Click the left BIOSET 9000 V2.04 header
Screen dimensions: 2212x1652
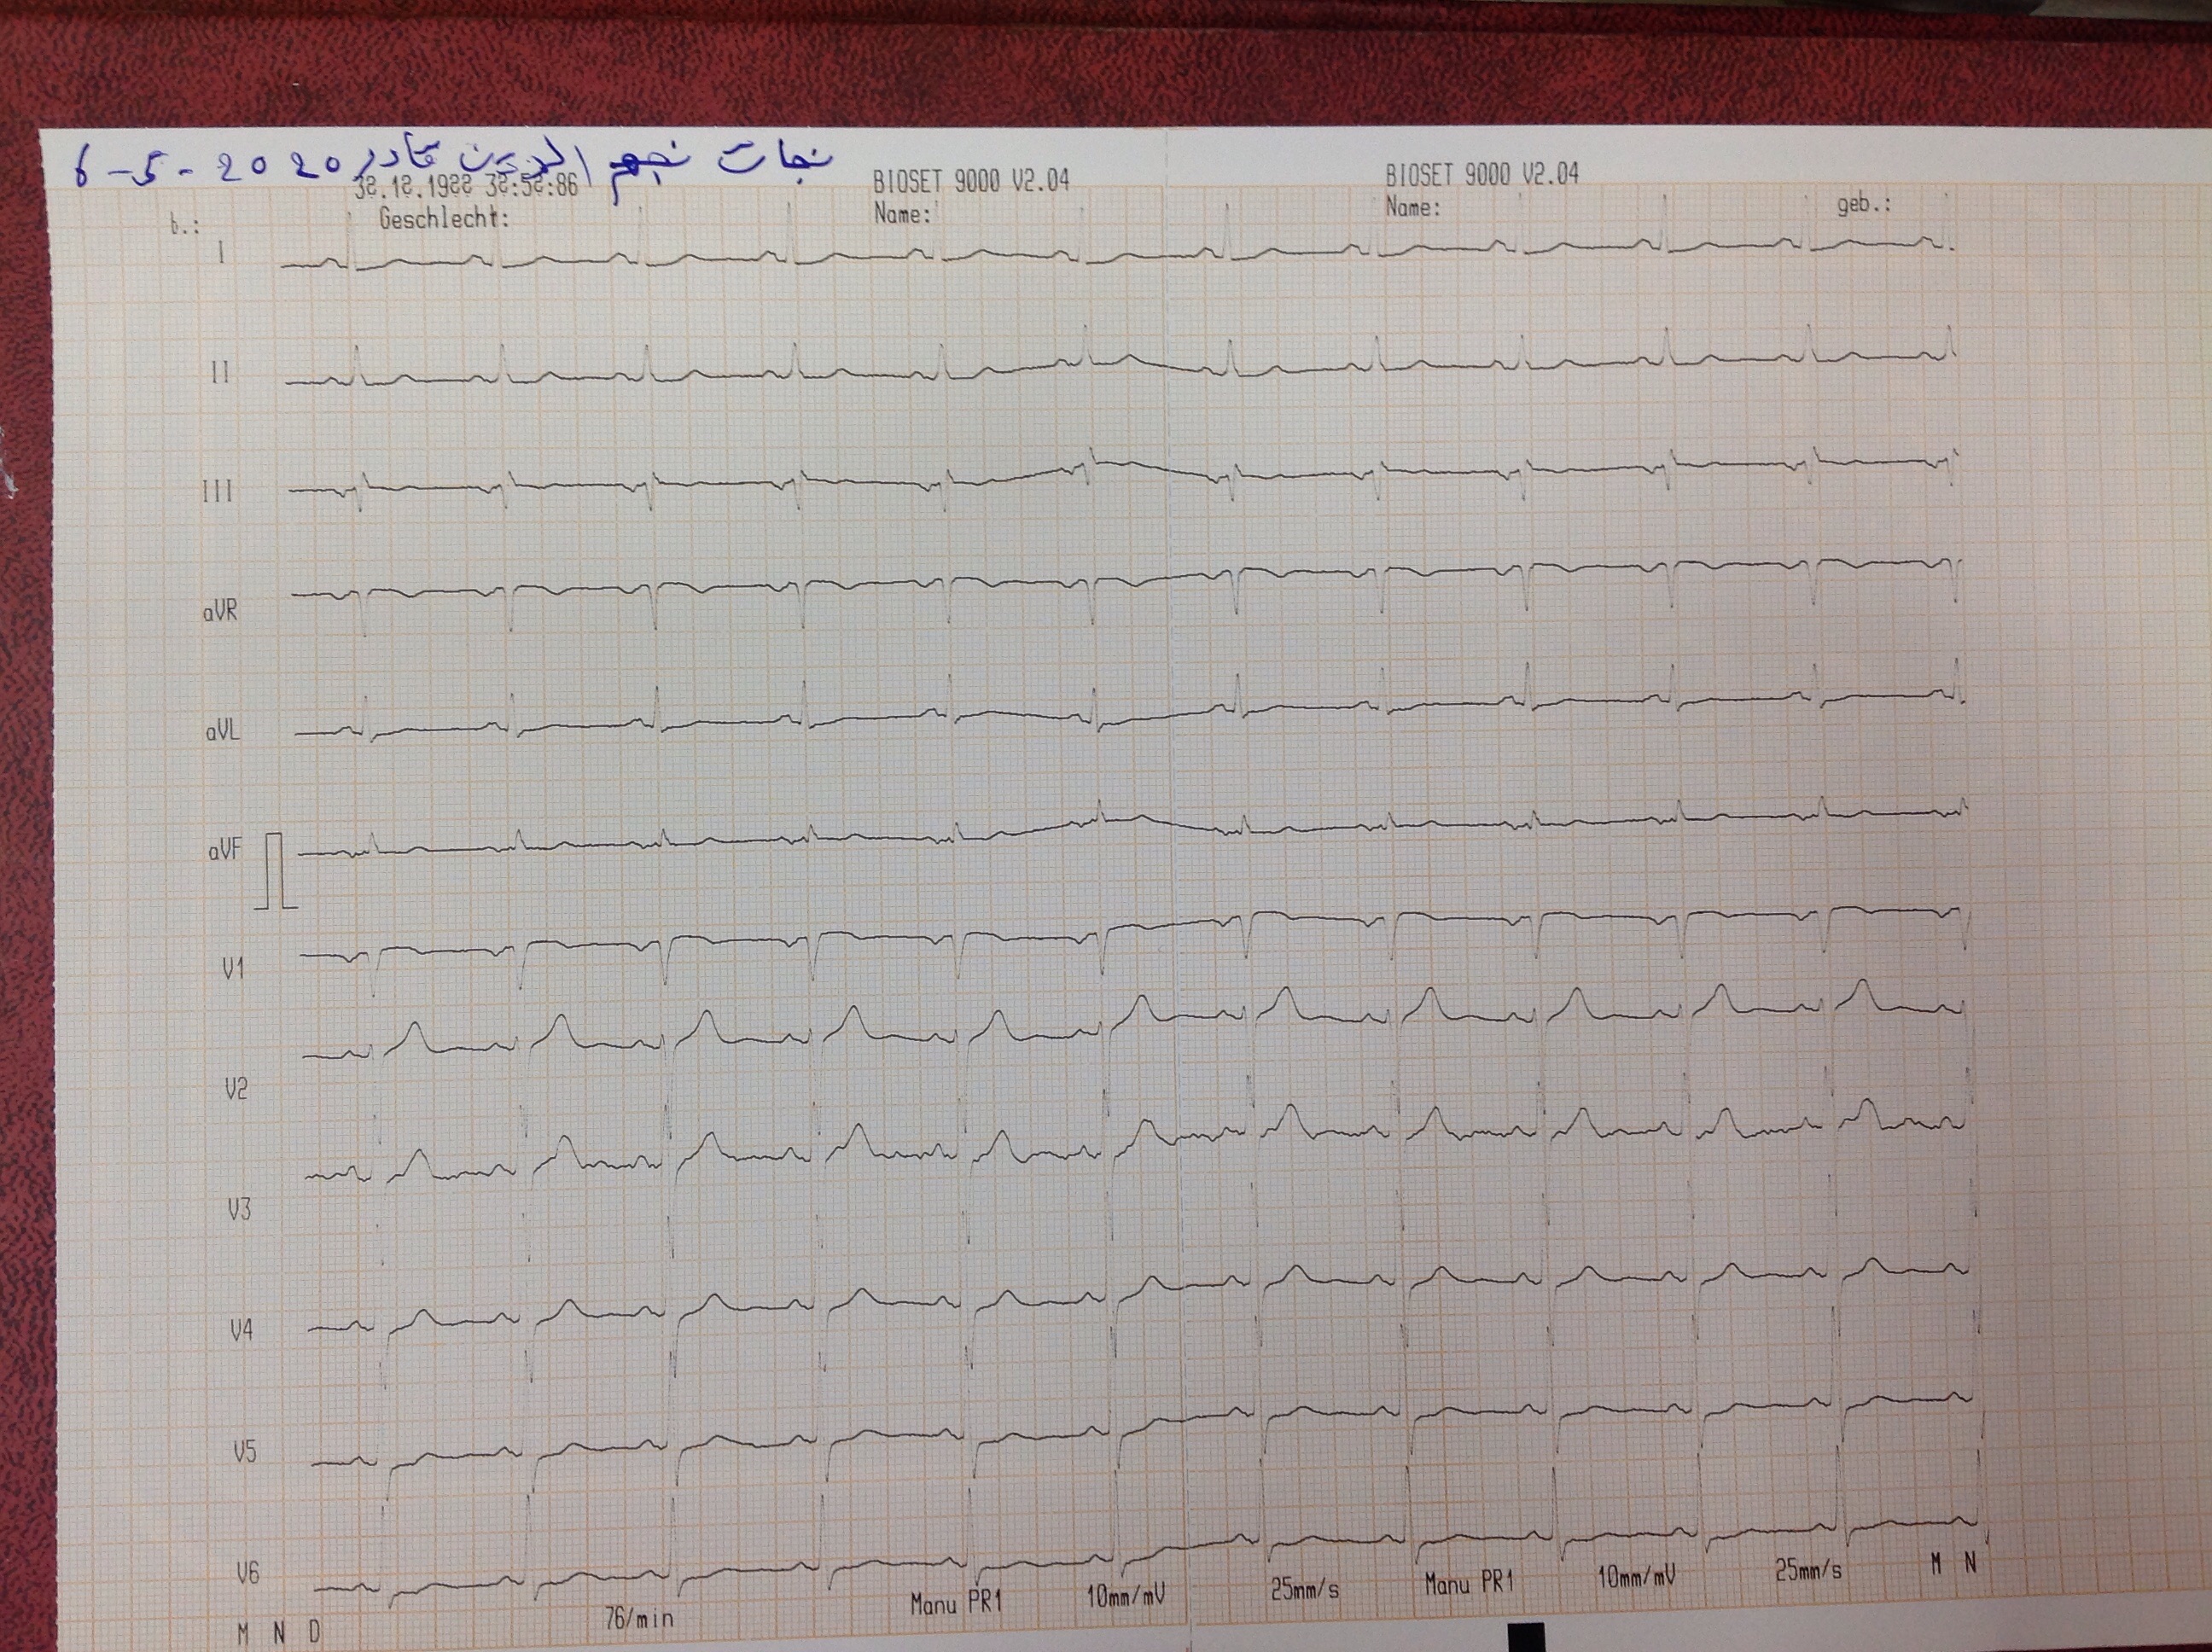tap(970, 181)
